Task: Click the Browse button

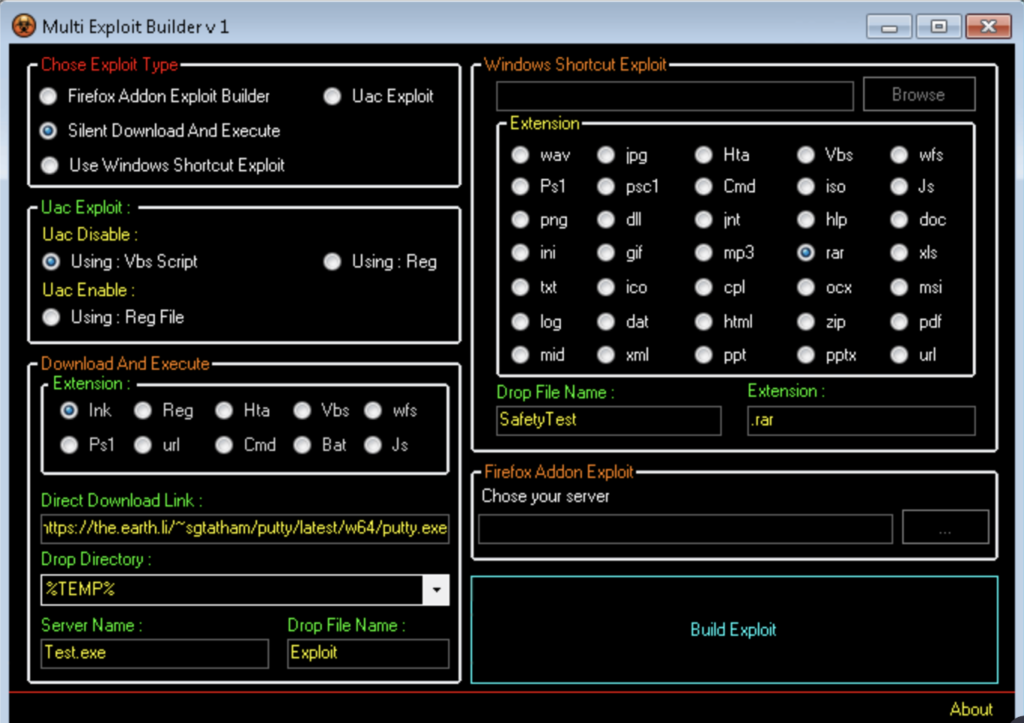Action: pyautogui.click(x=918, y=95)
